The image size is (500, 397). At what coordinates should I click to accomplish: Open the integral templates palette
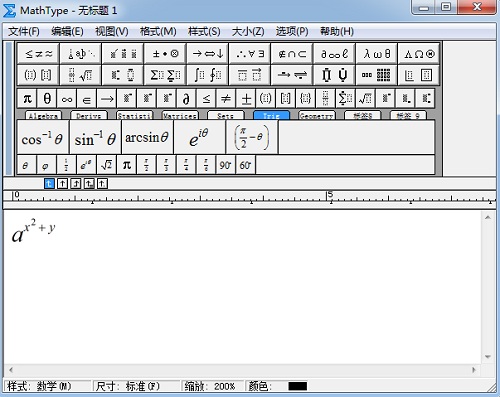click(207, 75)
